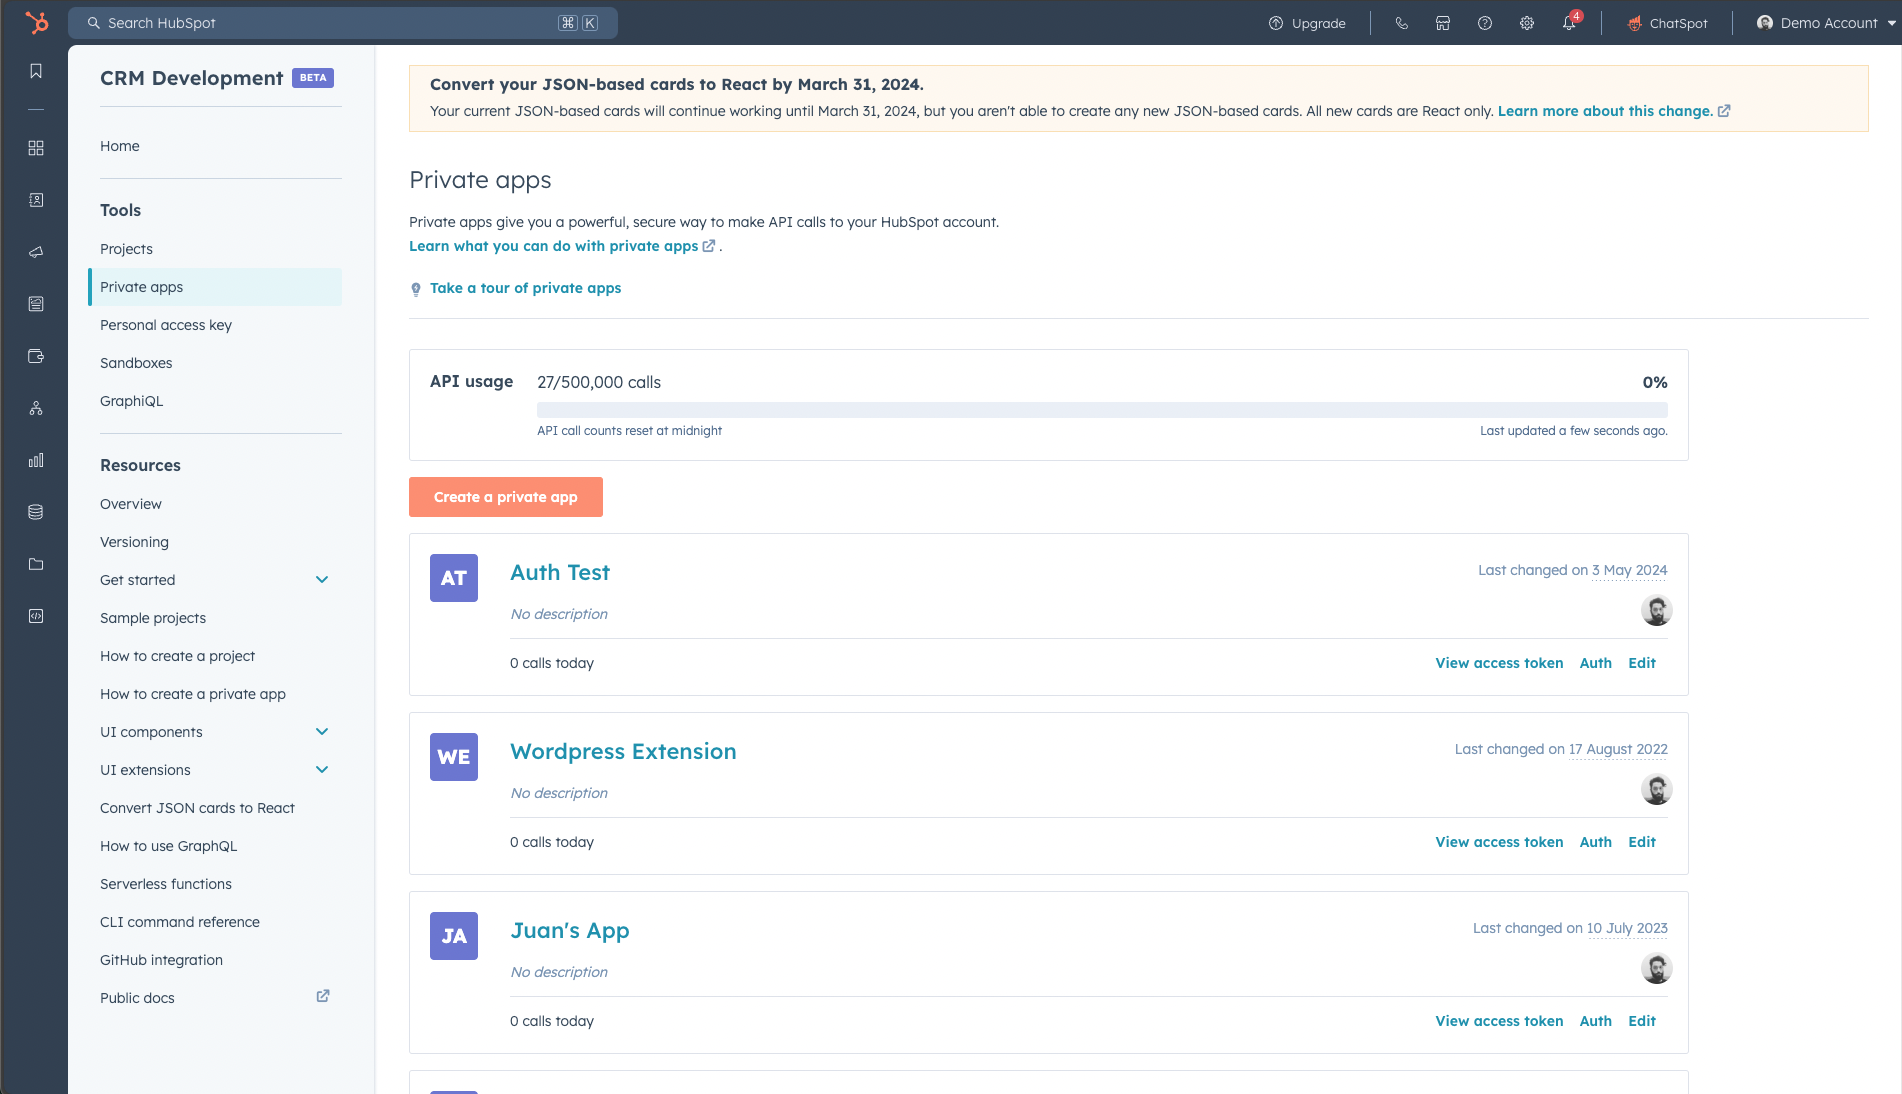Click Create a private app button
The height and width of the screenshot is (1094, 1902).
click(506, 497)
